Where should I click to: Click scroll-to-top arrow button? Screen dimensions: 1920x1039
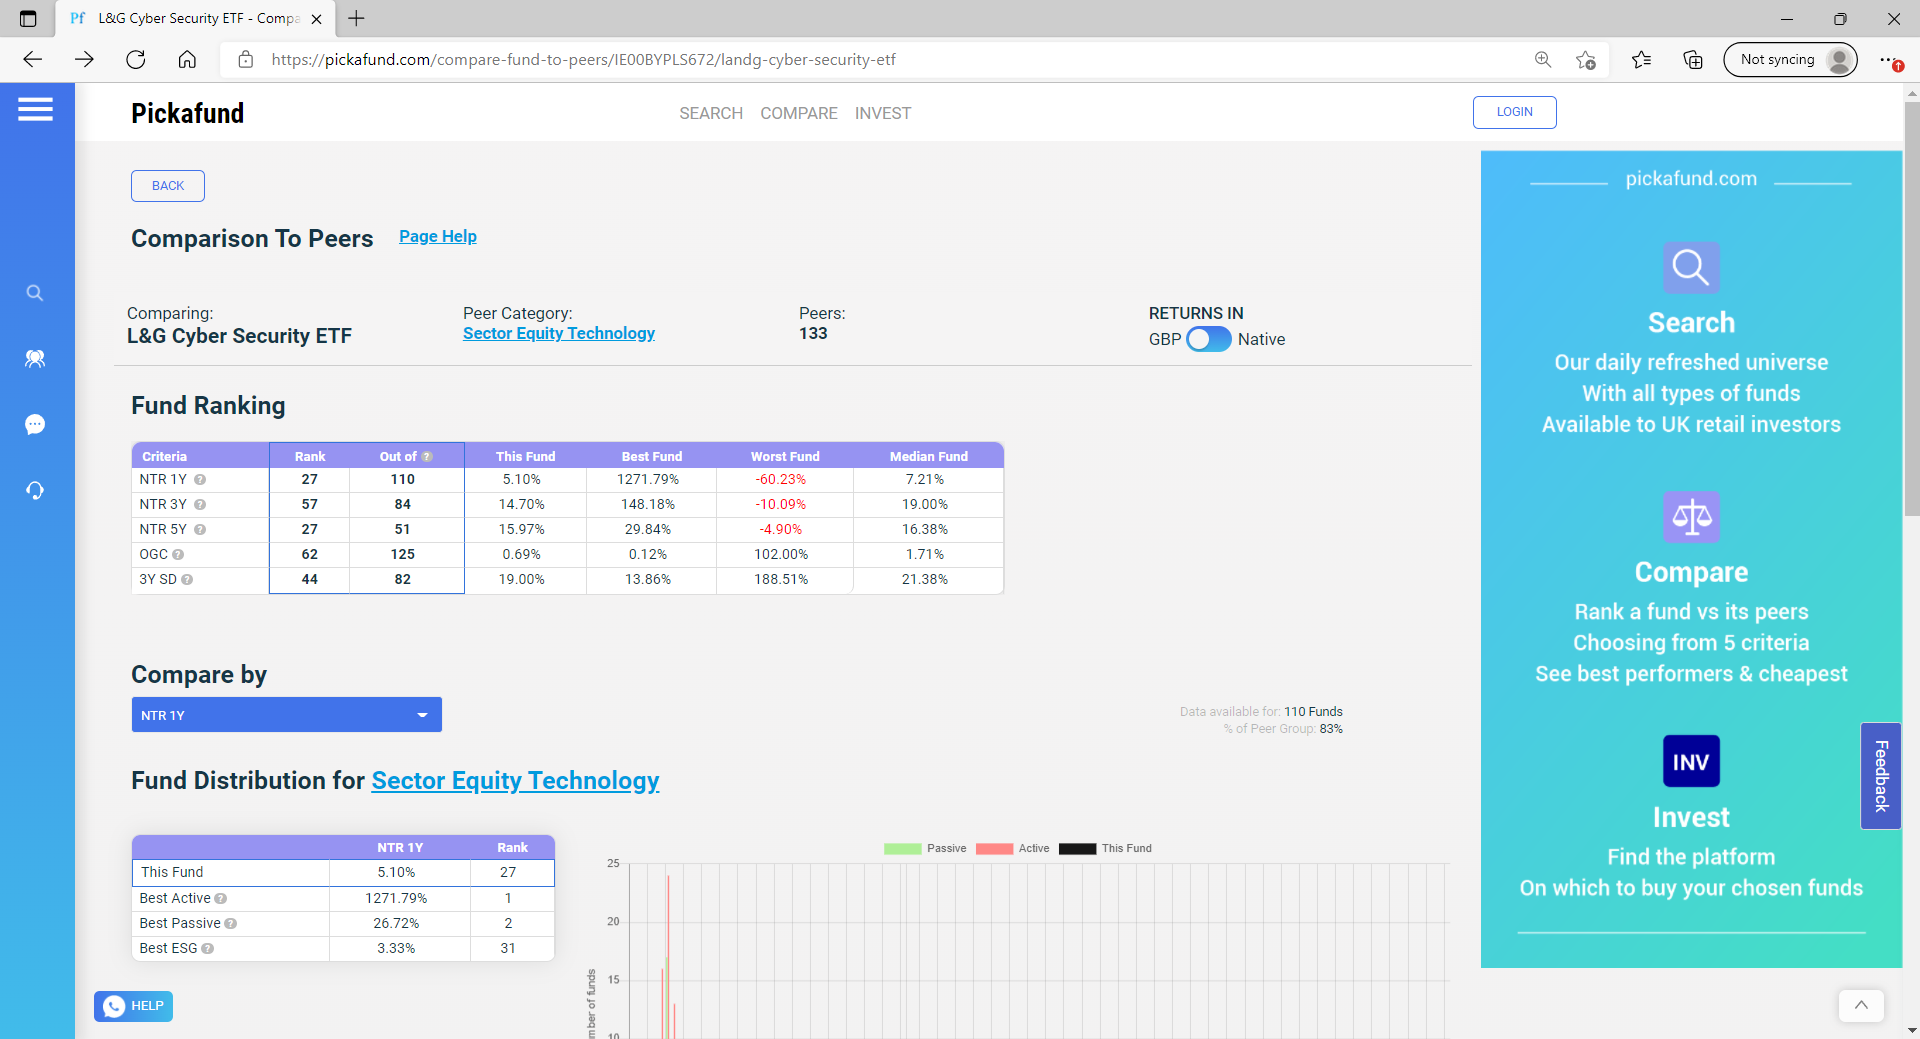tap(1861, 1005)
